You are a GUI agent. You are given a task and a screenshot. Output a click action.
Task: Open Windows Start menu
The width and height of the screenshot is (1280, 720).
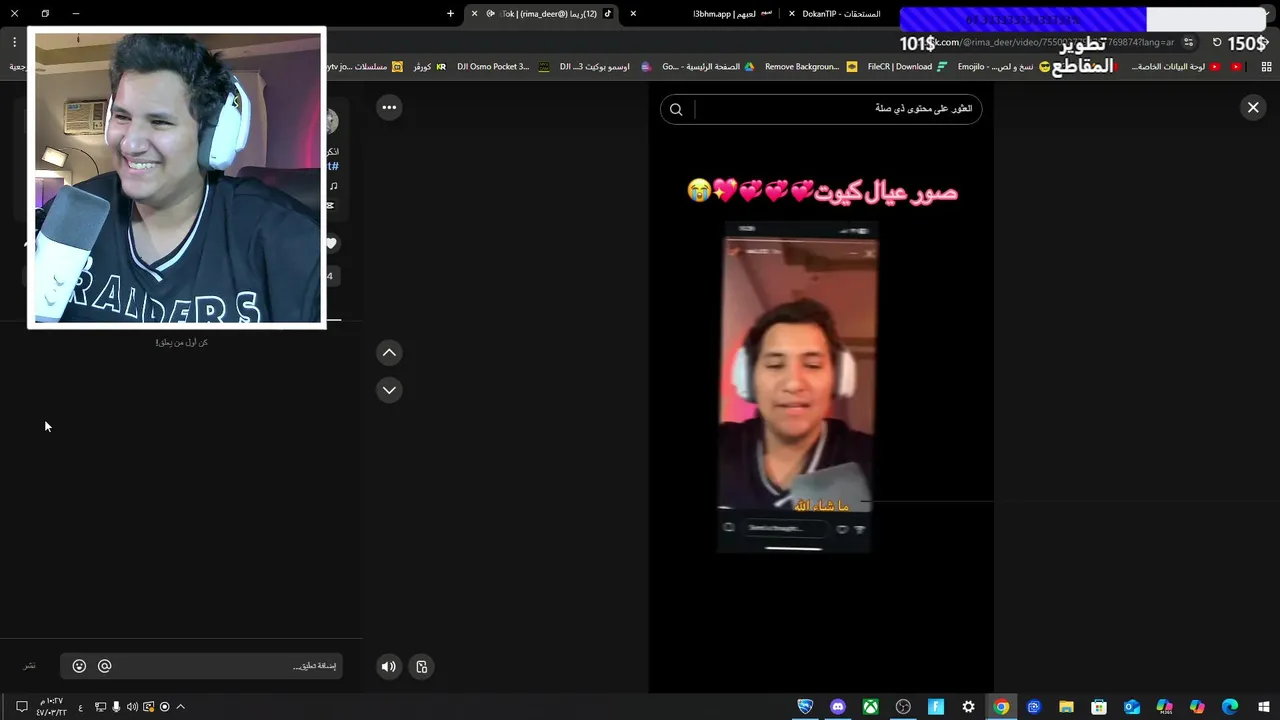1263,707
